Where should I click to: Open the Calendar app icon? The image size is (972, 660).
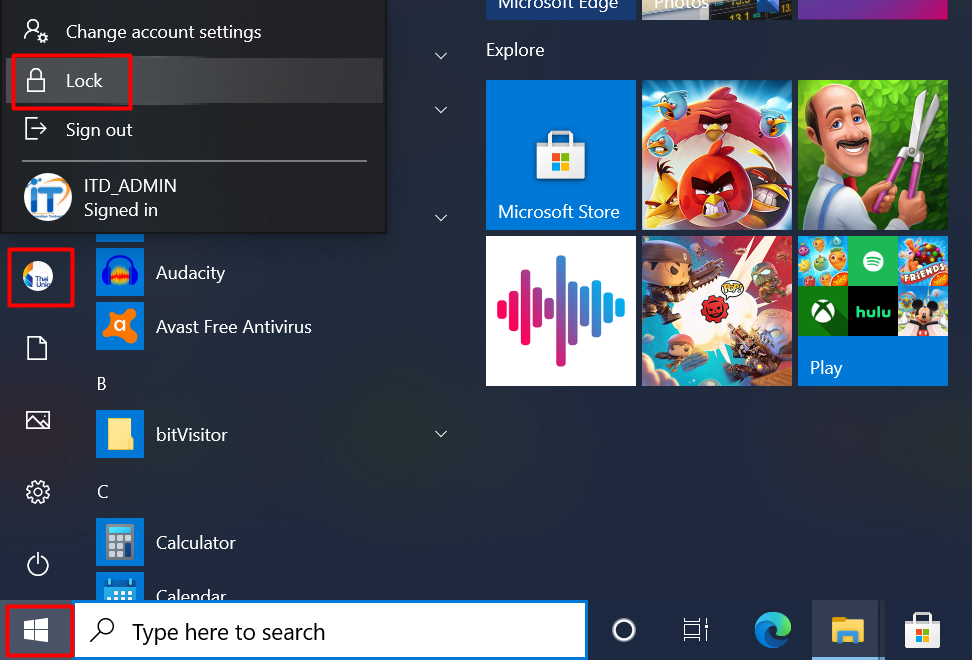(120, 586)
